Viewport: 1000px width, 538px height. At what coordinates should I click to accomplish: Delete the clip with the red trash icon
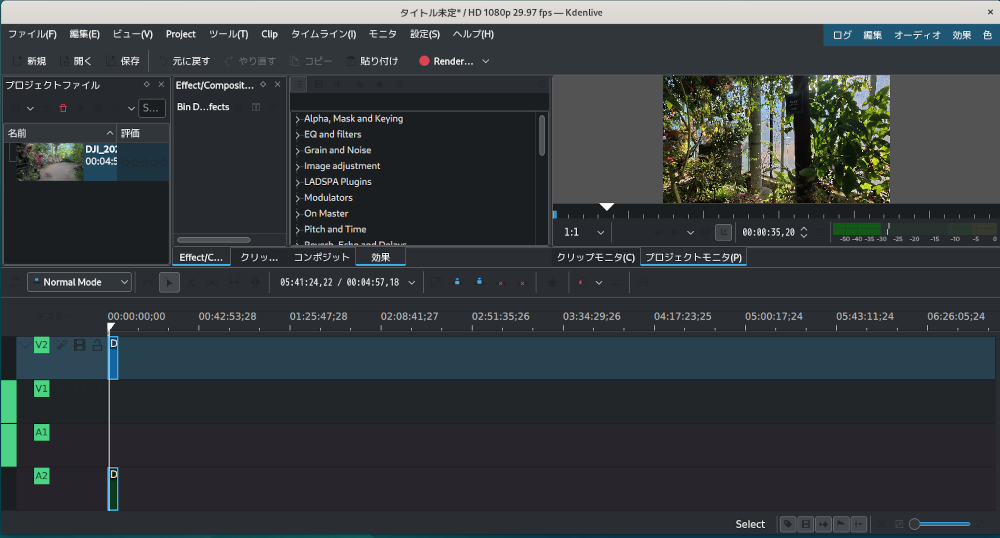[62, 108]
